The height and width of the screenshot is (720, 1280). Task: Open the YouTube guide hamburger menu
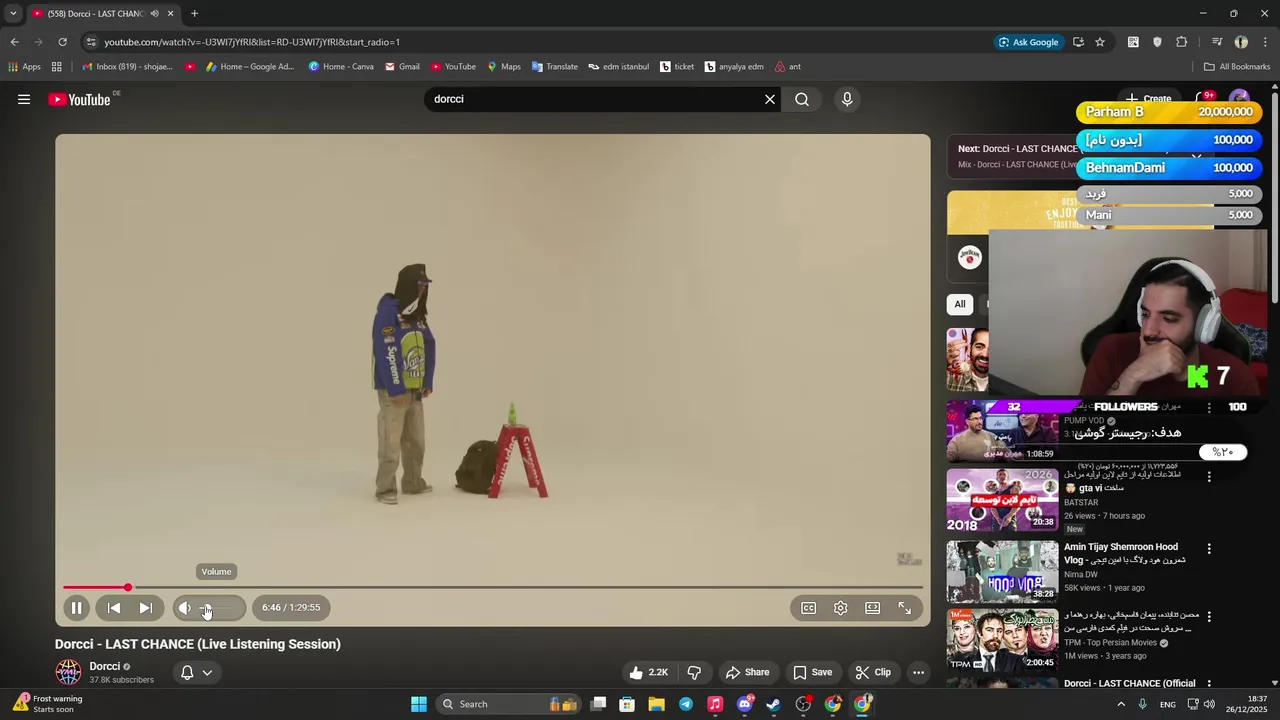click(24, 99)
